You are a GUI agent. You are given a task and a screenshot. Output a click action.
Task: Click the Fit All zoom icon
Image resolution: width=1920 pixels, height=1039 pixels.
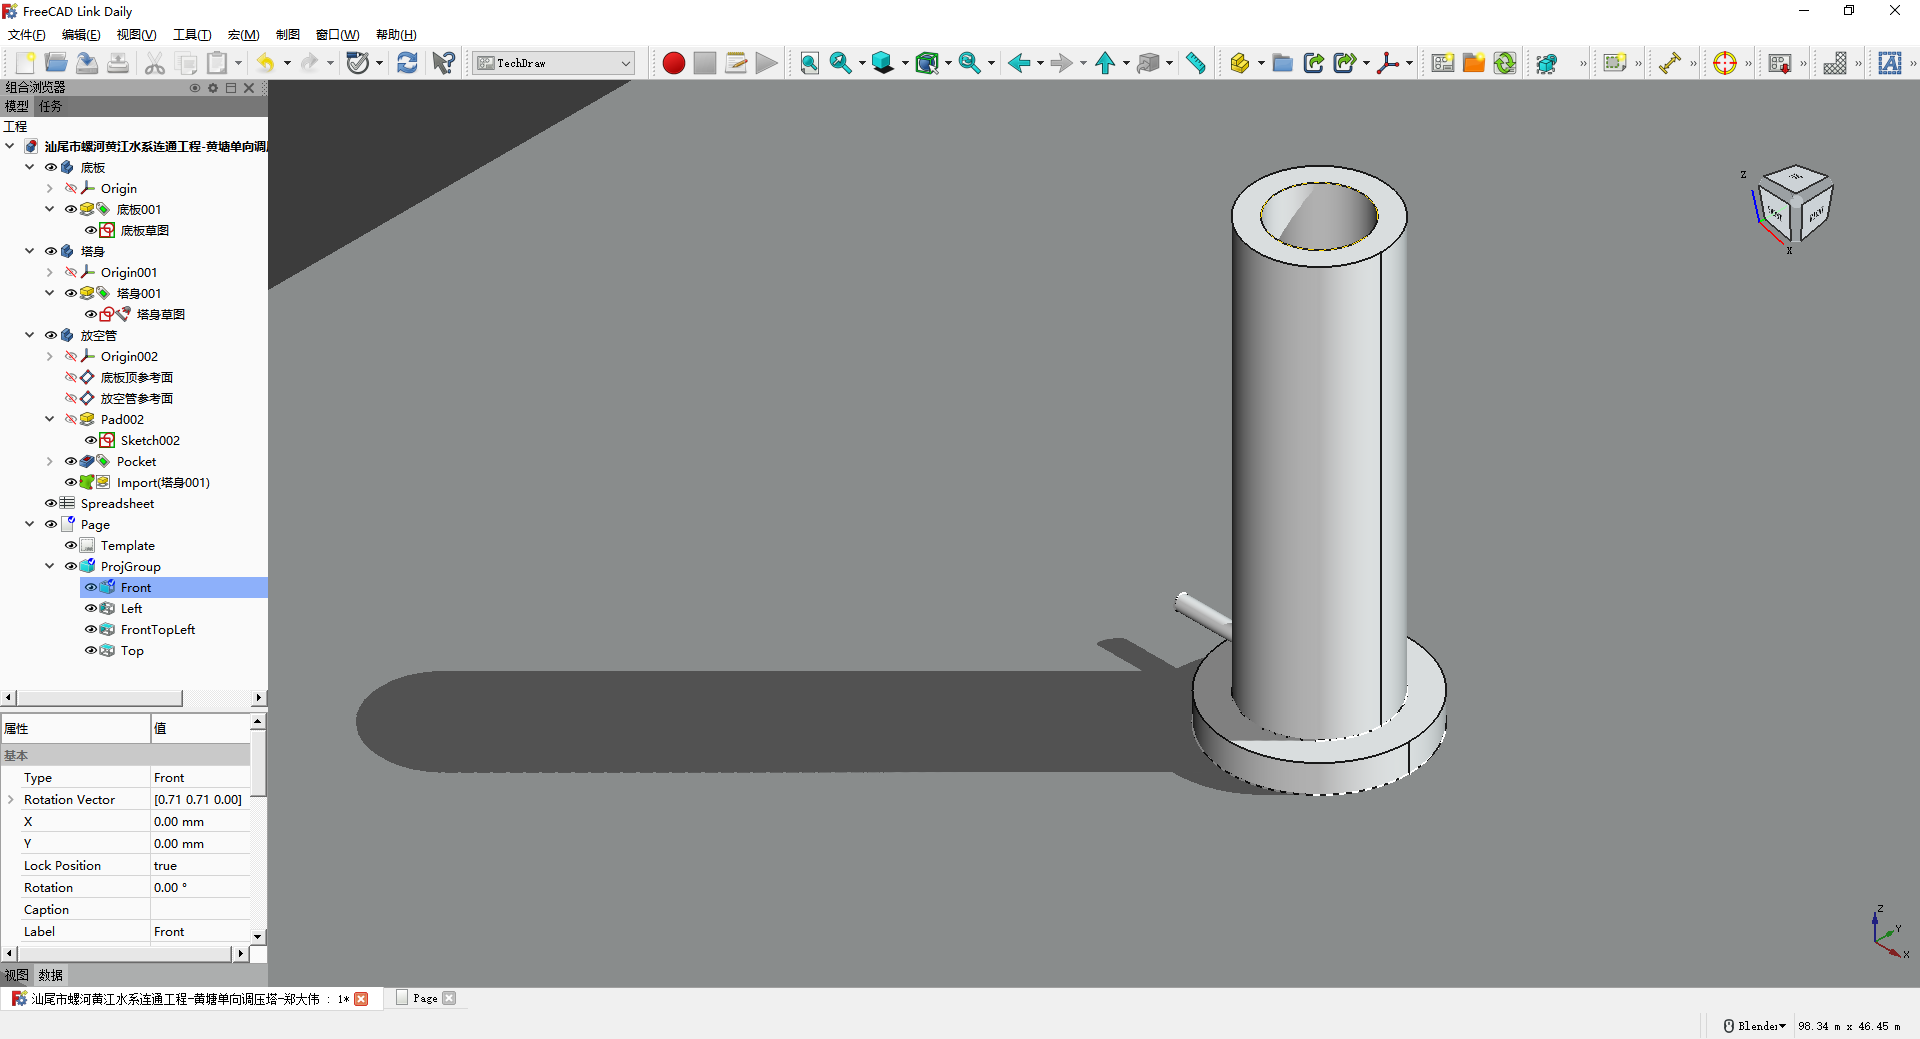click(809, 63)
